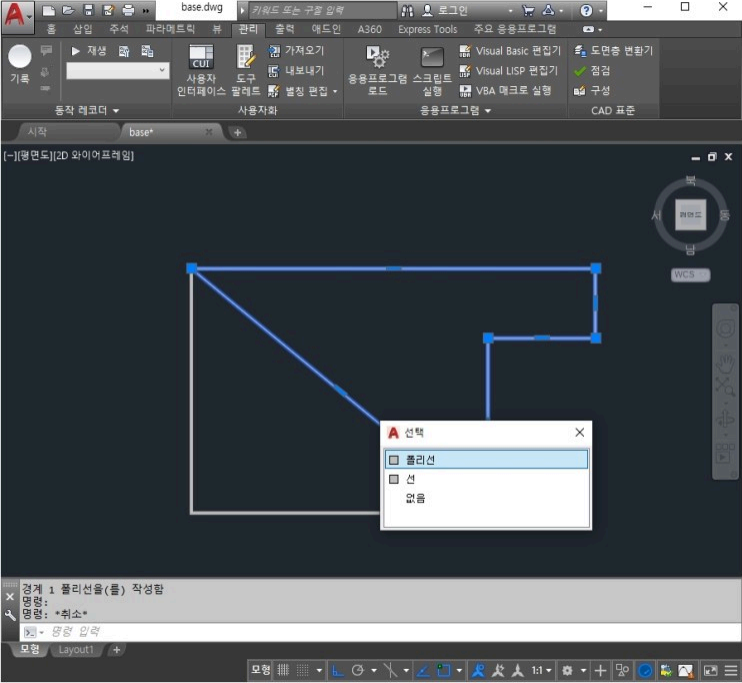
Task: Expand quick access toolbar overflow arrows
Action: coord(146,10)
